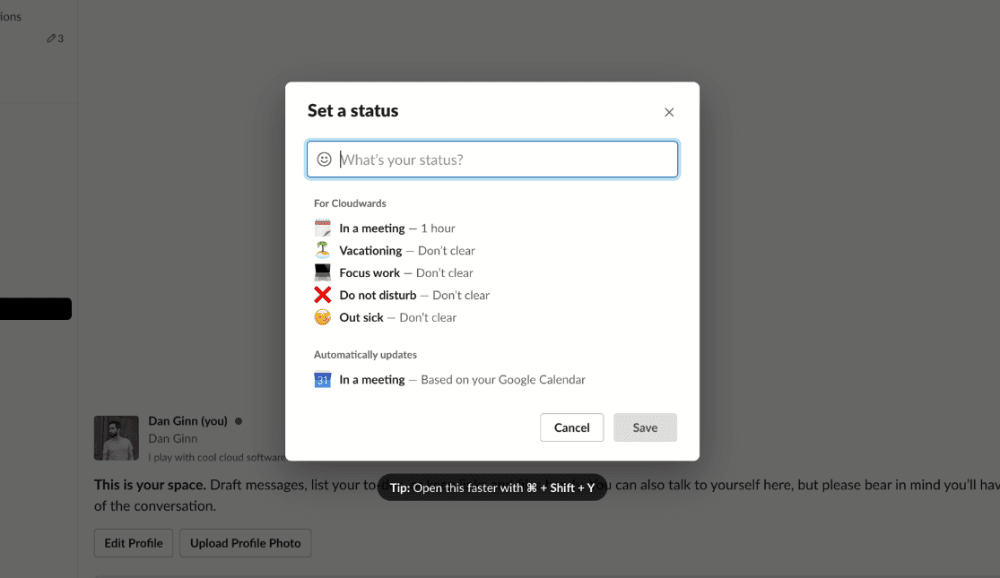The height and width of the screenshot is (578, 1000).
Task: Select the calendar emoji next to In a meeting
Action: [322, 227]
